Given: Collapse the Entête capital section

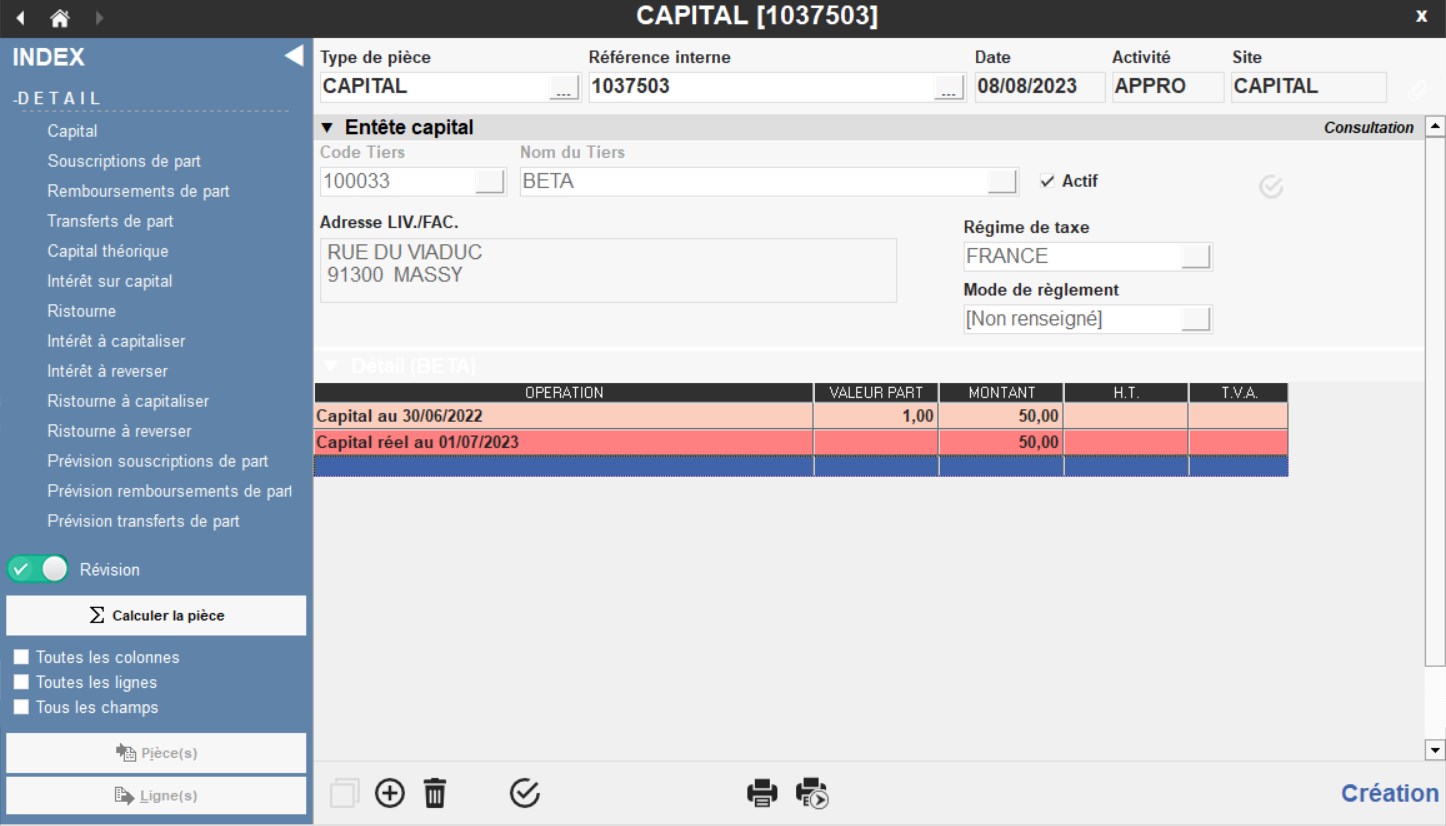Looking at the screenshot, I should 327,128.
